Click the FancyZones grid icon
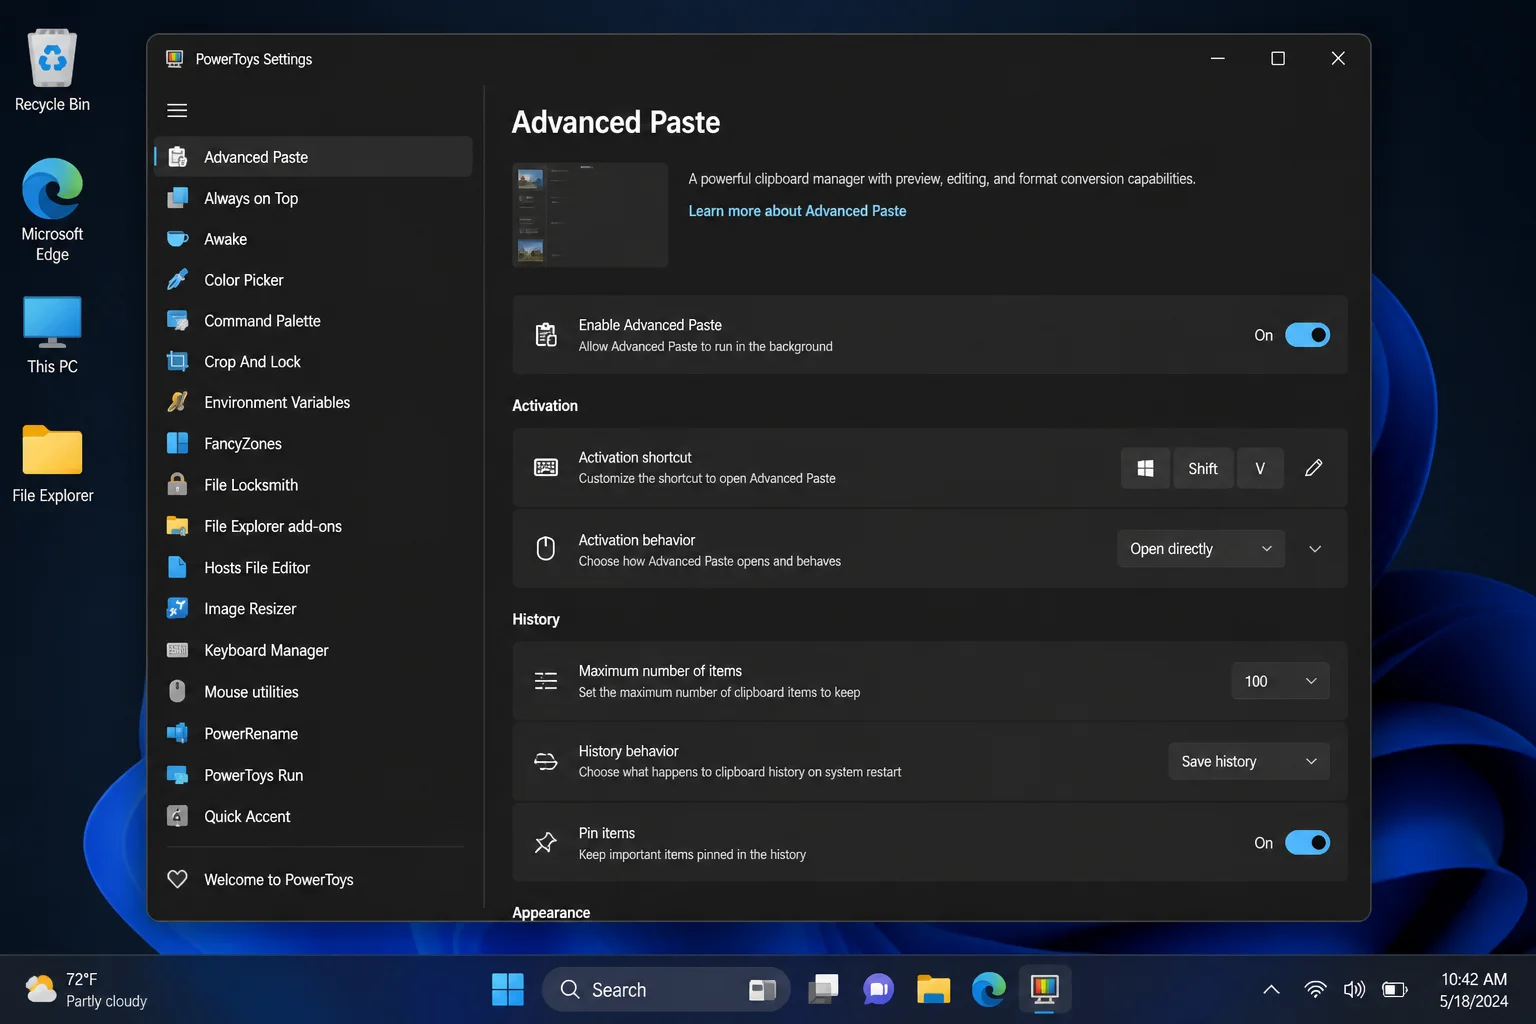The image size is (1536, 1024). point(178,443)
